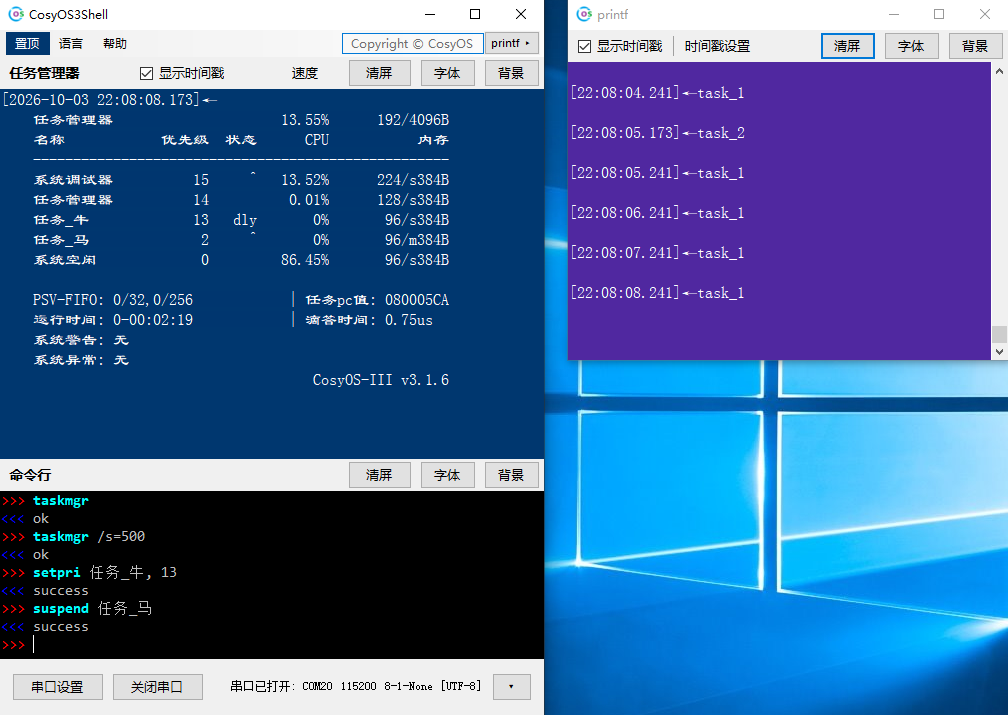Select the 置顶 menu item
The height and width of the screenshot is (715, 1008).
(27, 44)
